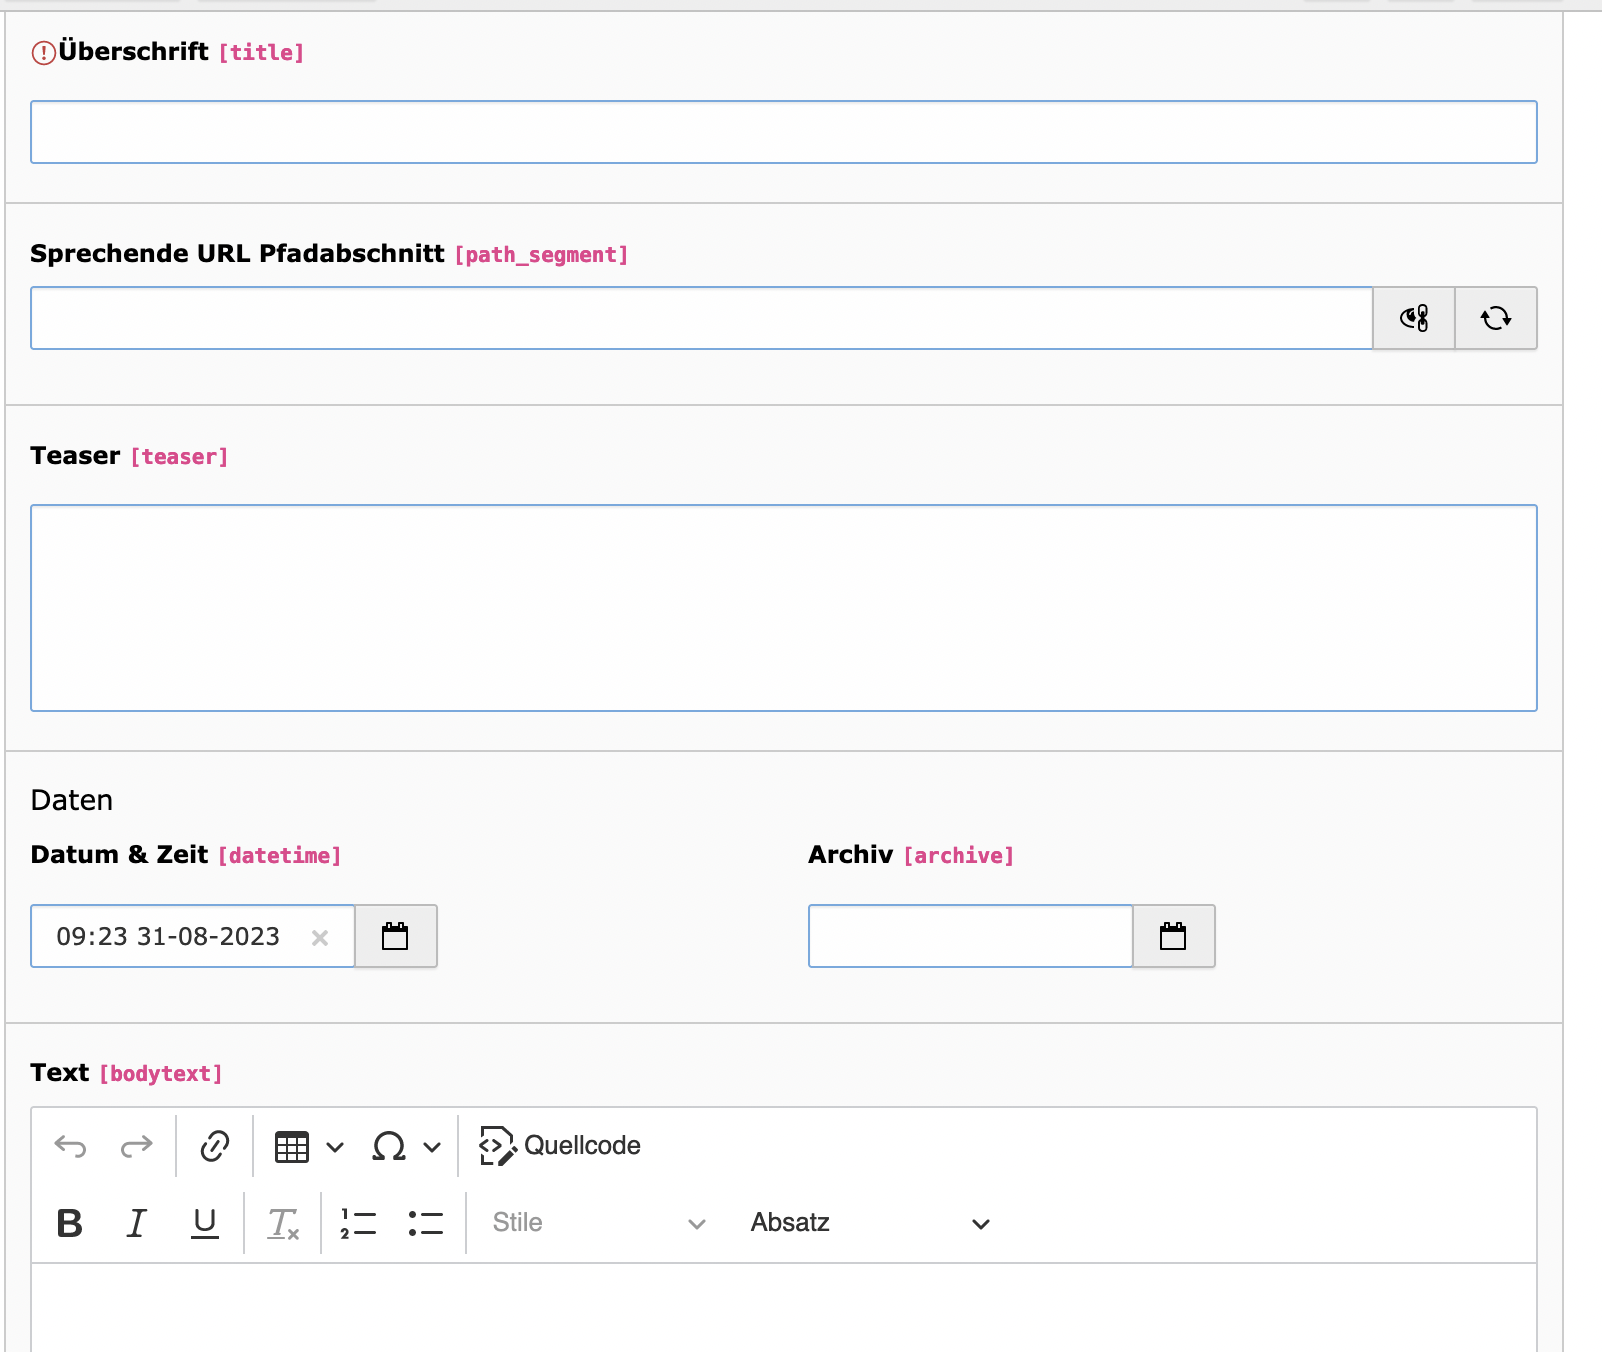The width and height of the screenshot is (1602, 1352).
Task: Clear the Datum & Zeit value
Action: pos(320,937)
